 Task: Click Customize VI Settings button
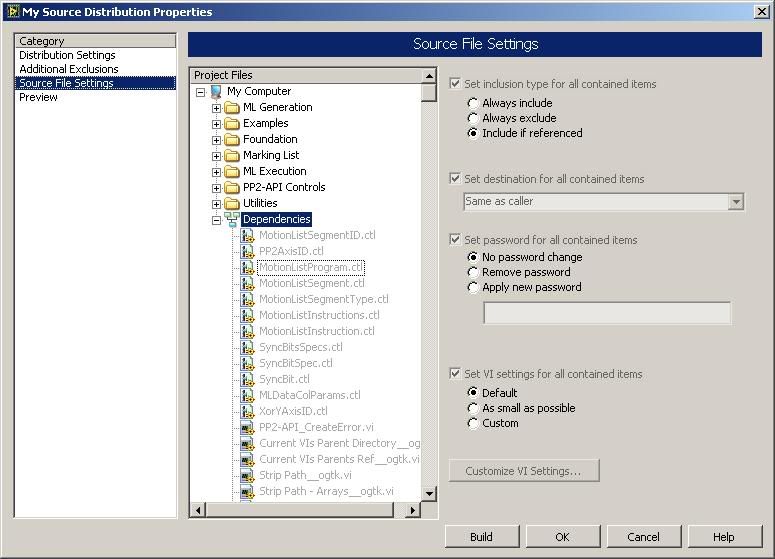point(524,471)
